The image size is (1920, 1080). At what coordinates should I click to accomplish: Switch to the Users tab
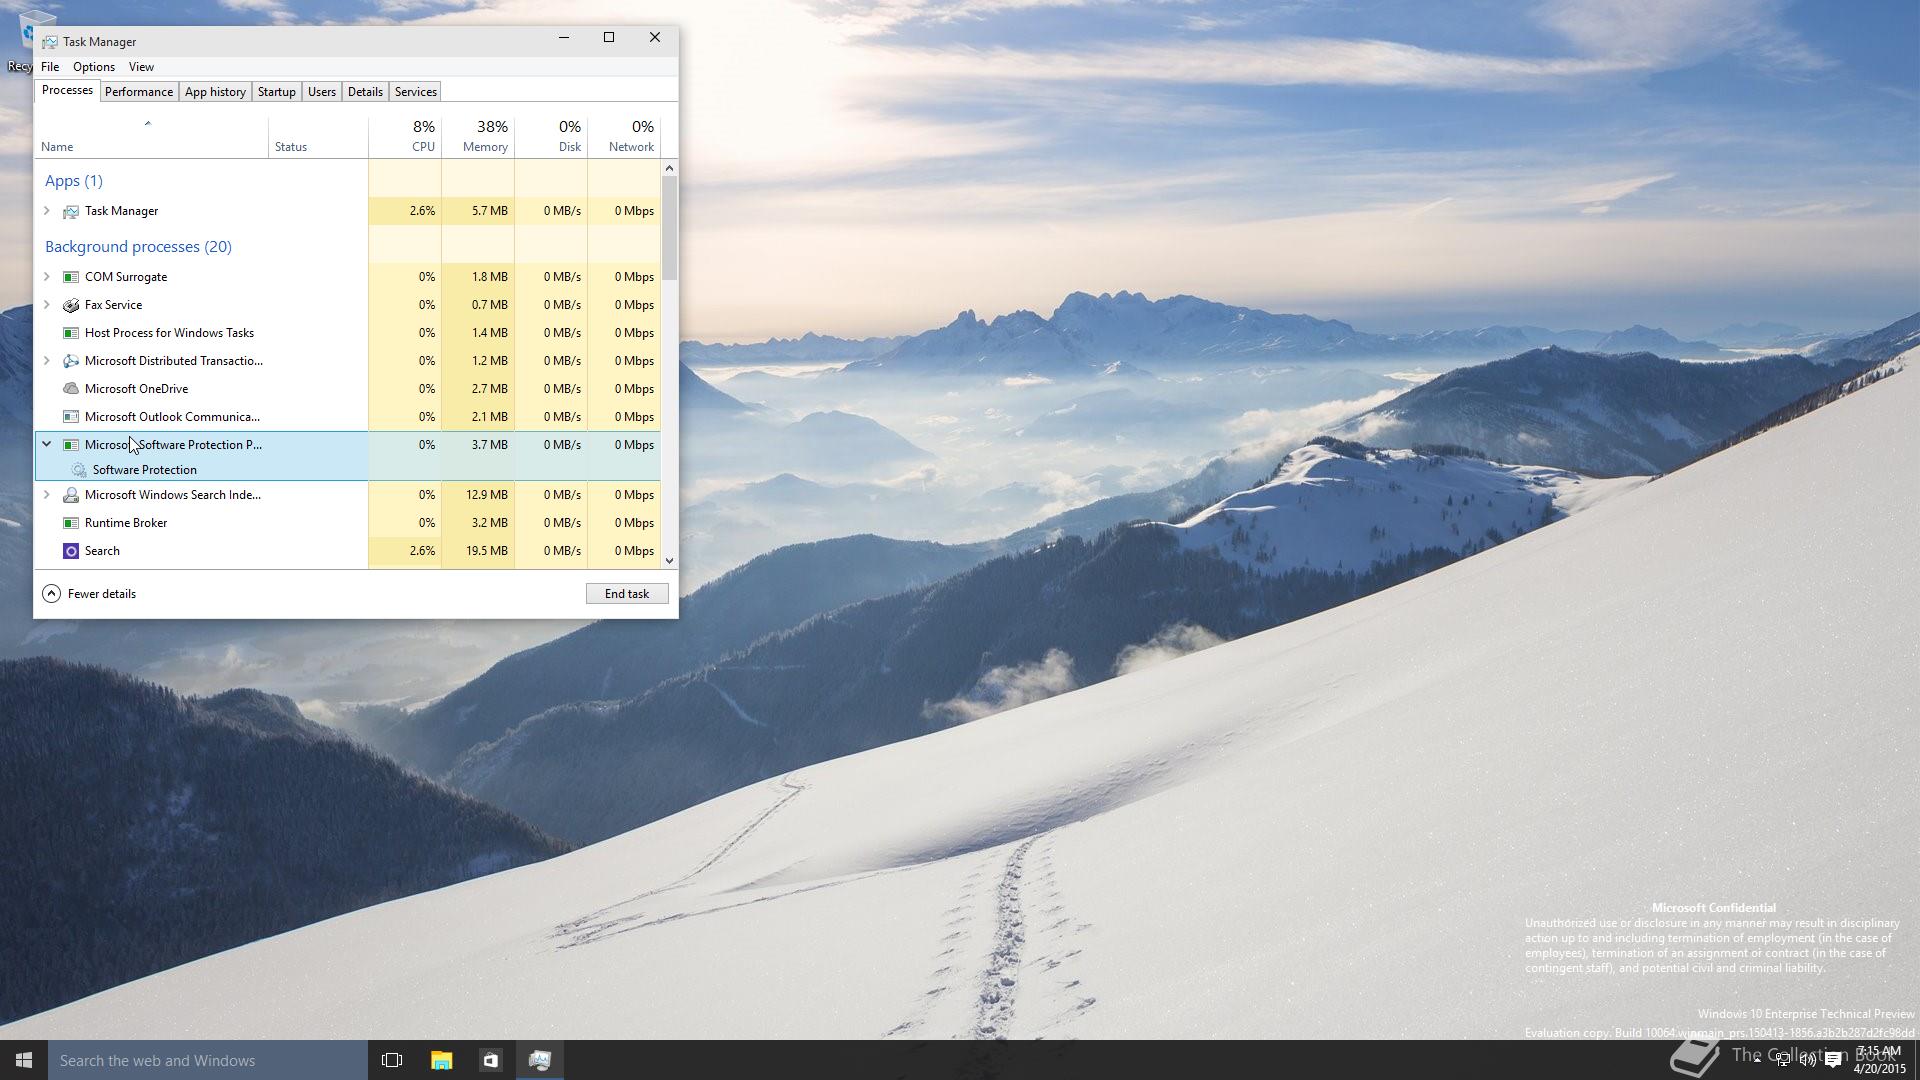tap(322, 92)
